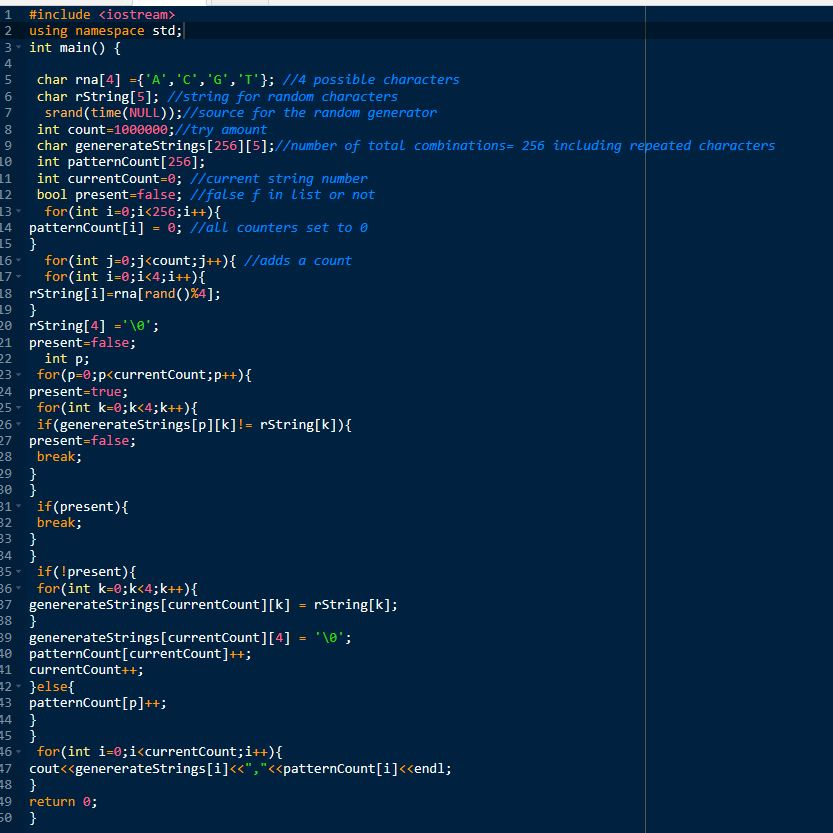The height and width of the screenshot is (833, 833).
Task: Click line number 1 in the gutter
Action: click(8, 13)
